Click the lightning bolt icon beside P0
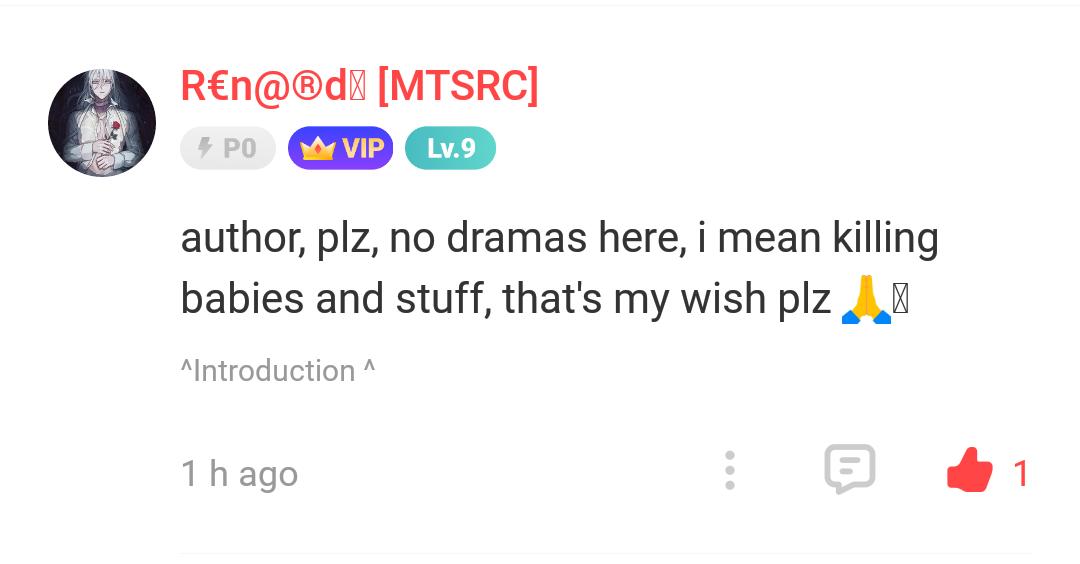This screenshot has height=564, width=1080. pyautogui.click(x=206, y=148)
